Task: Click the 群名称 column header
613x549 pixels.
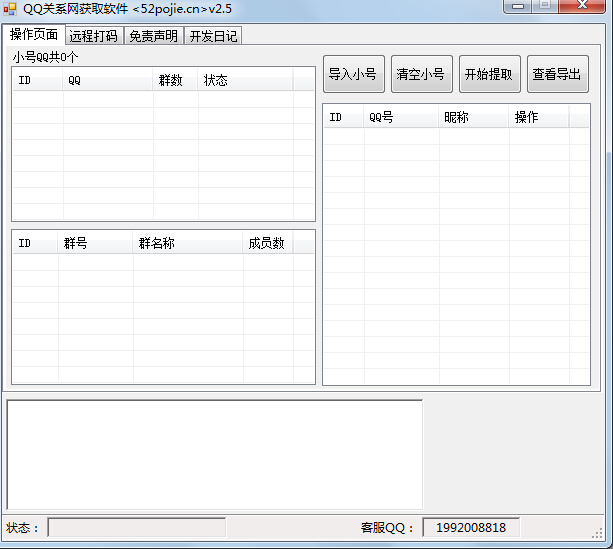Action: (x=188, y=243)
